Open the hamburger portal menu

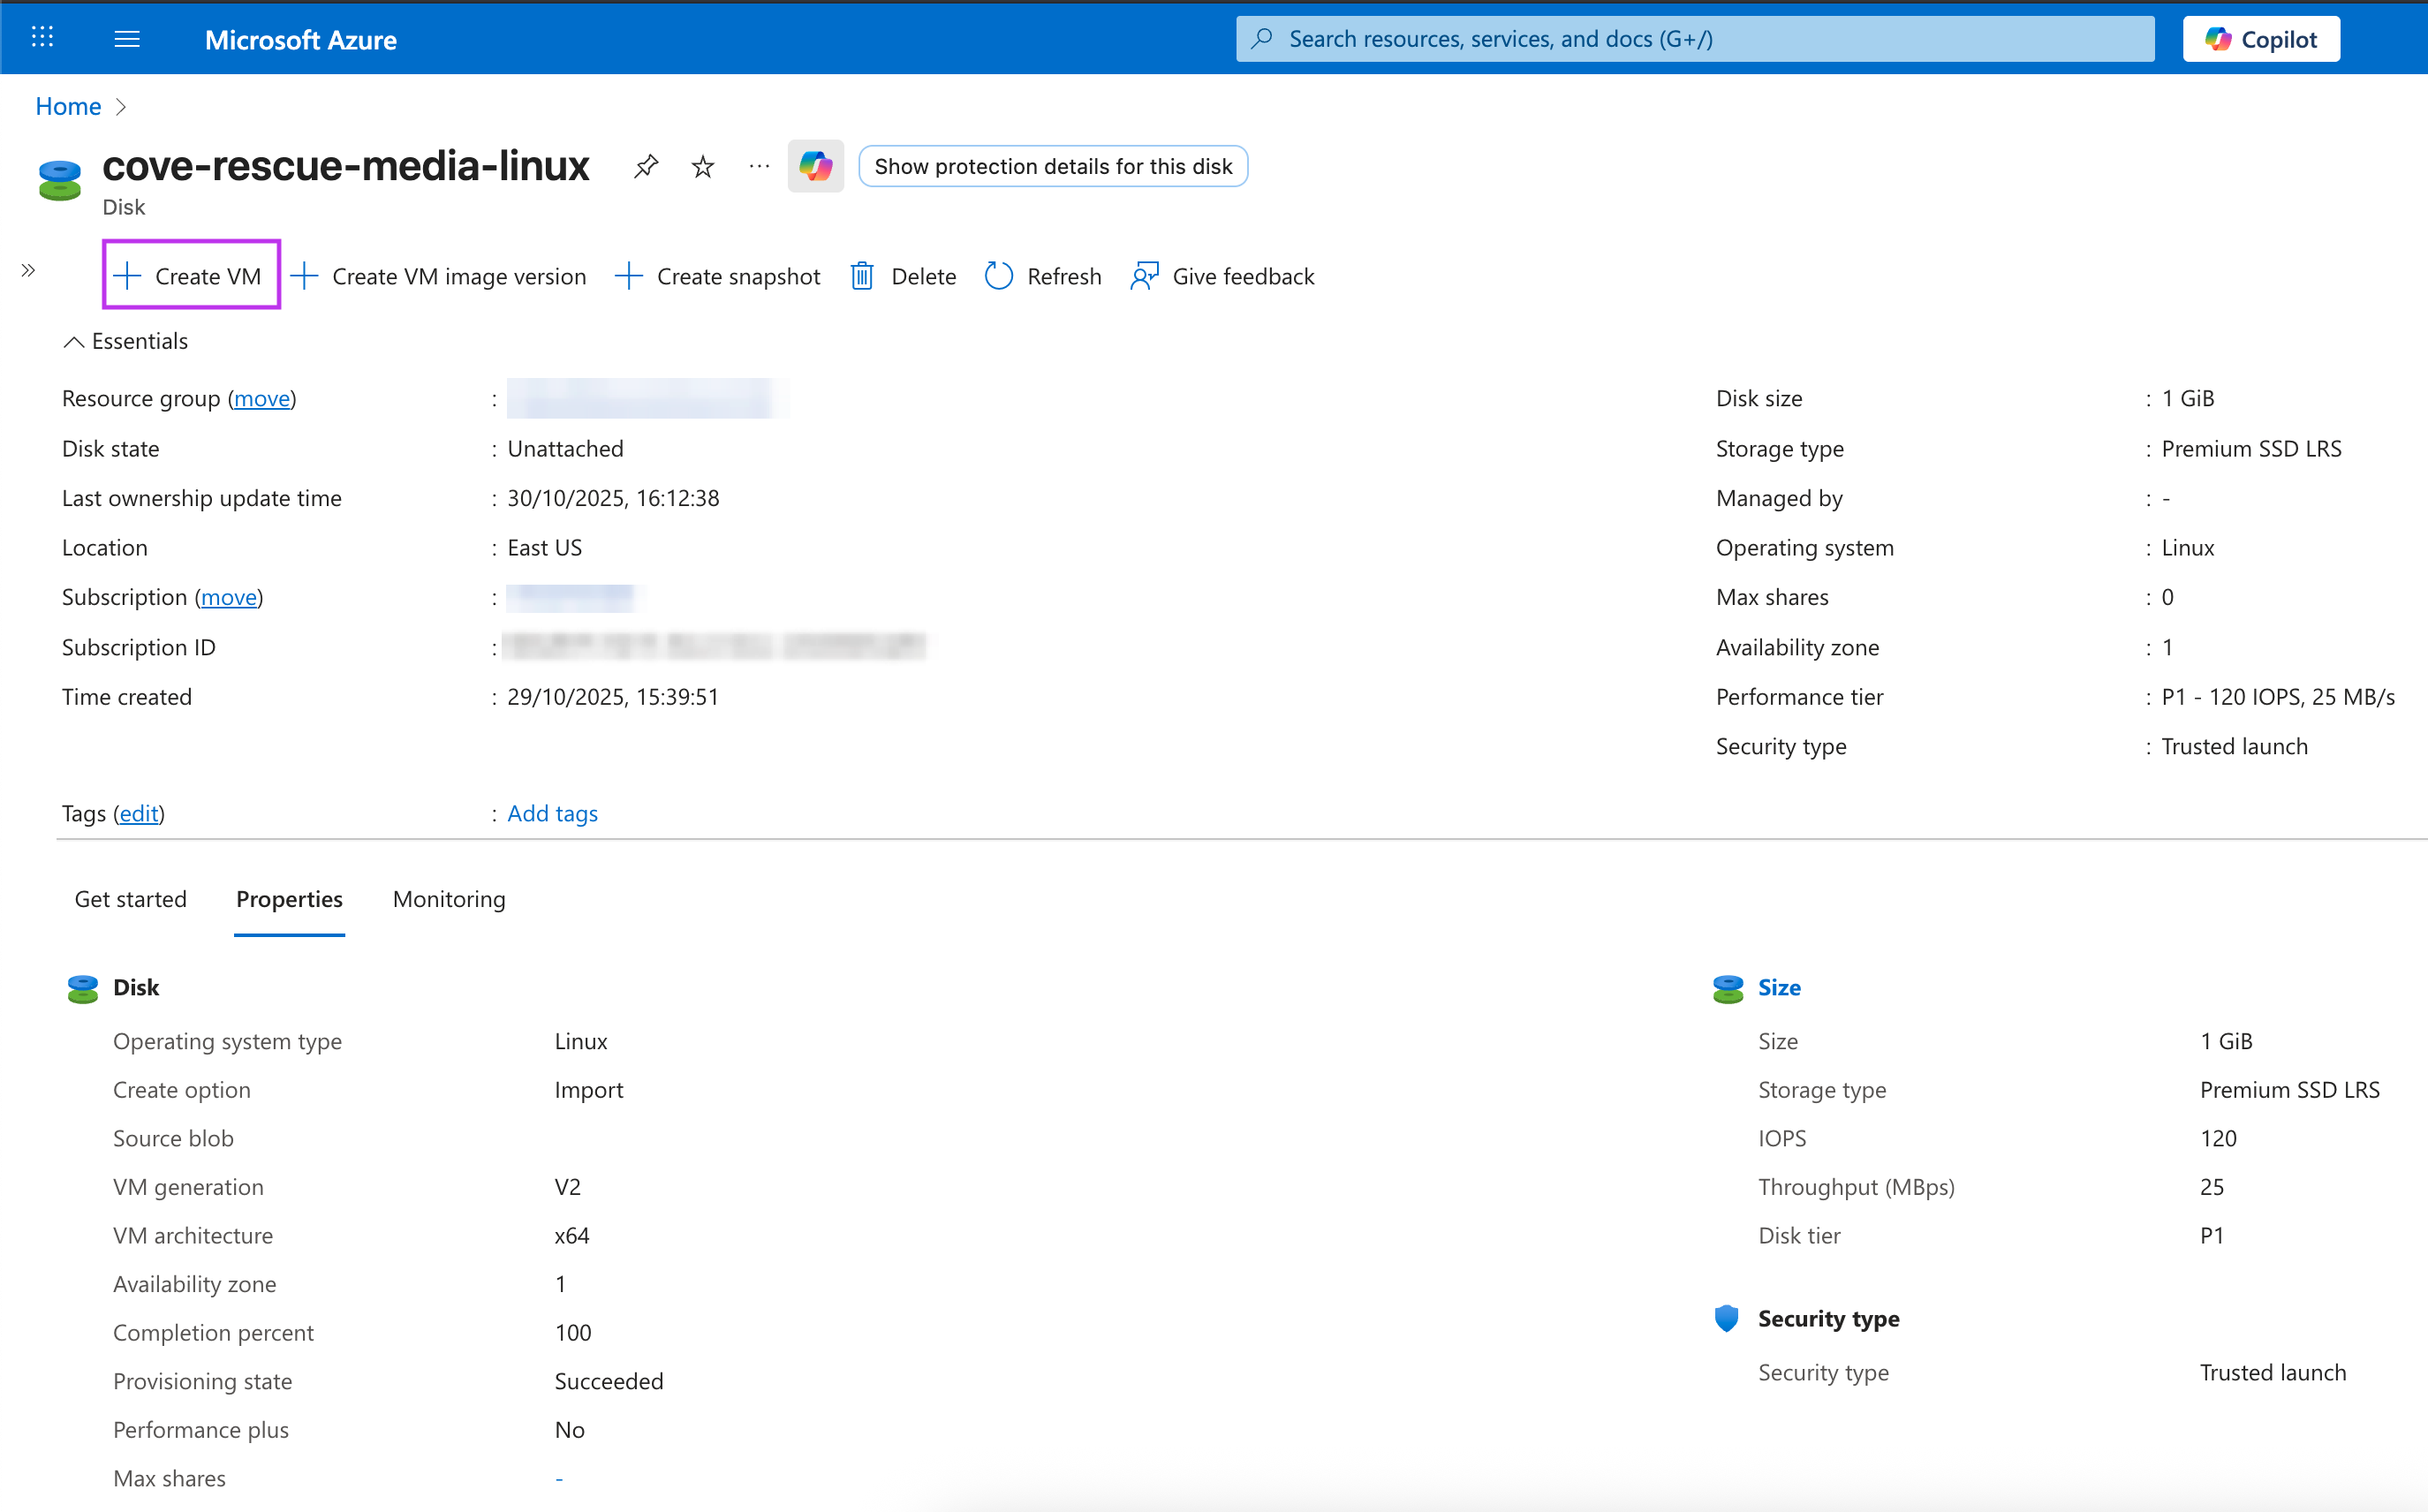(127, 39)
